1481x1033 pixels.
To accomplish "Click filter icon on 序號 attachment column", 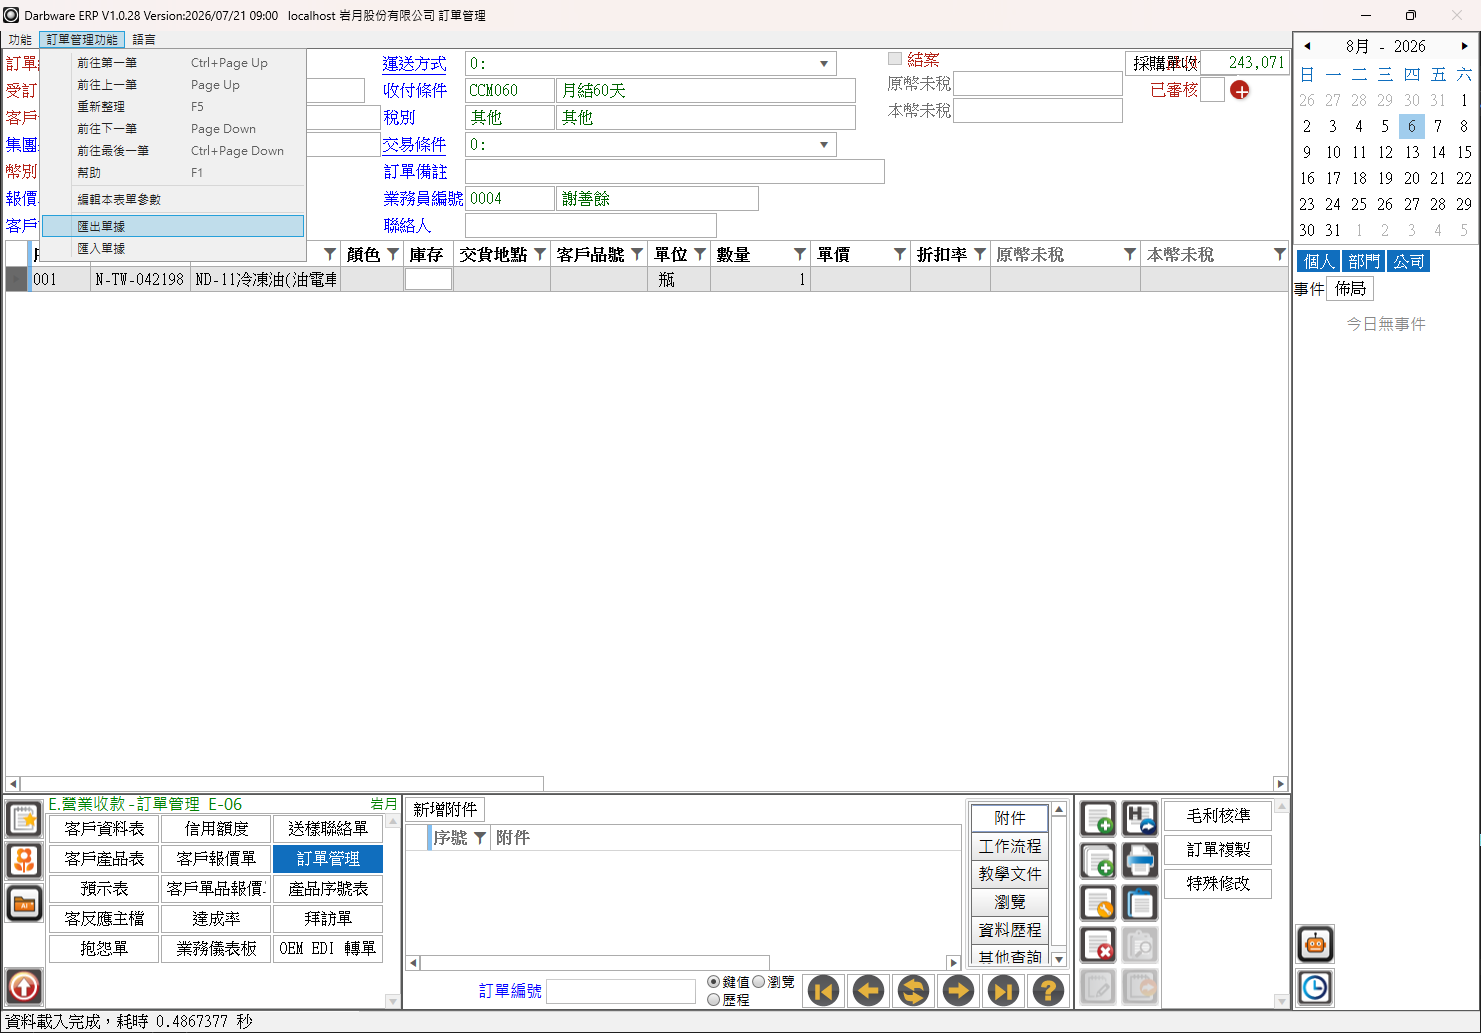I will point(479,838).
